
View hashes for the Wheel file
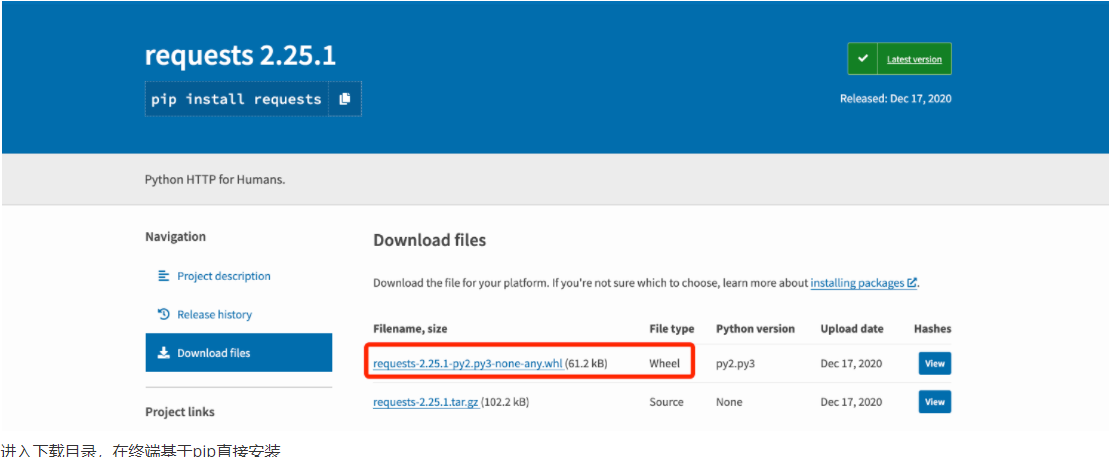coord(934,364)
